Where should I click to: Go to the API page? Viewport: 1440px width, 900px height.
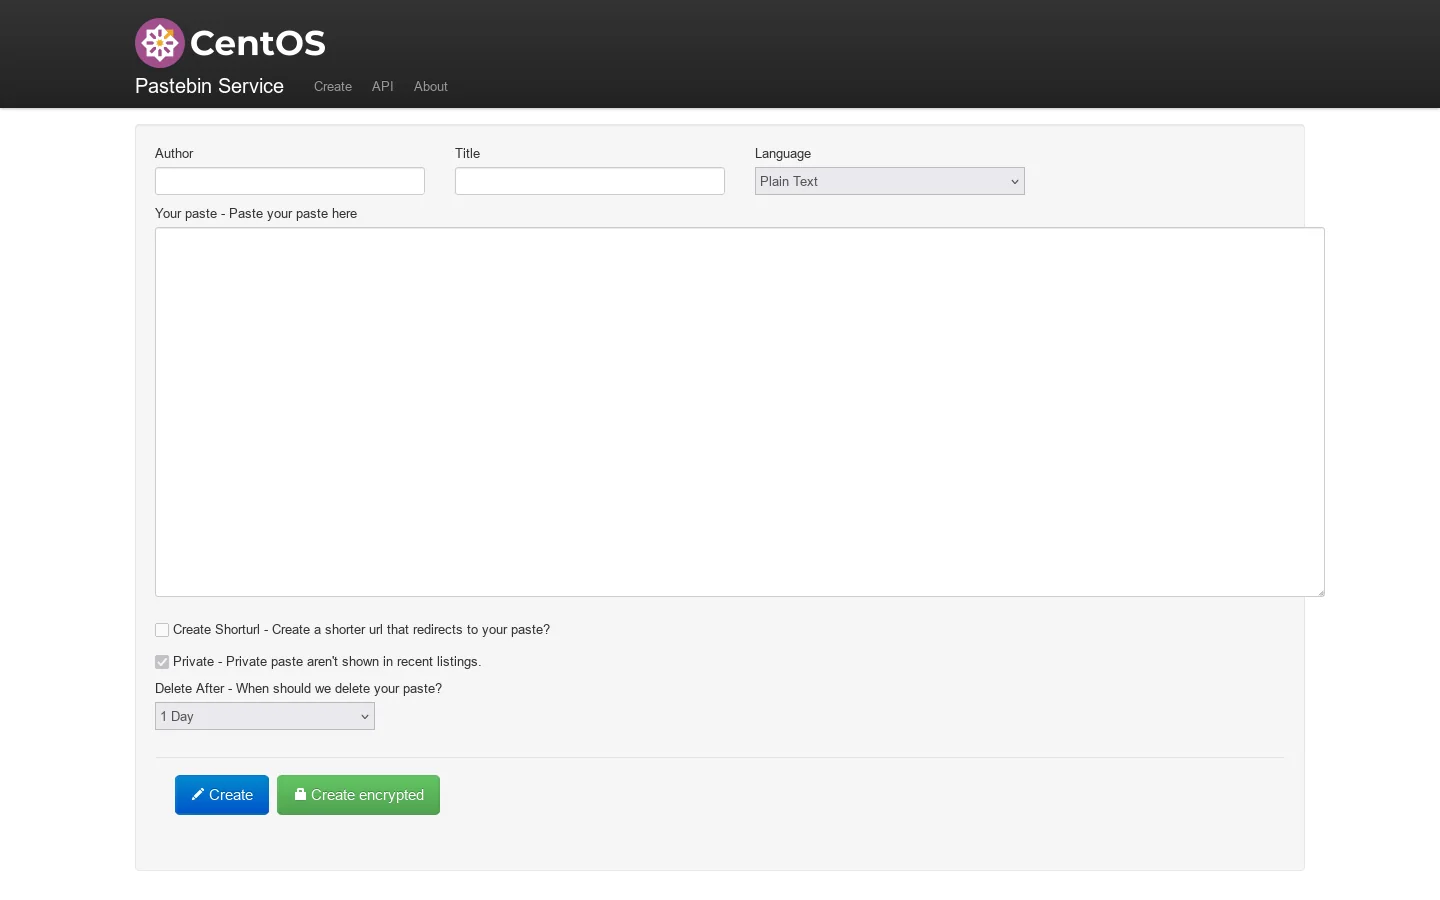[383, 86]
